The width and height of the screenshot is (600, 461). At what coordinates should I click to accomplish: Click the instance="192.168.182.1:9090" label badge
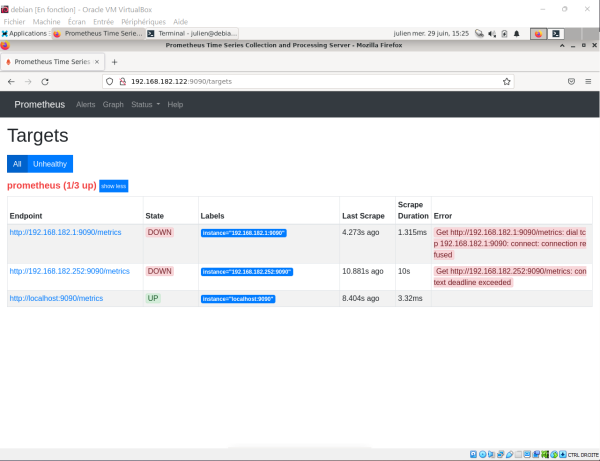(x=244, y=233)
